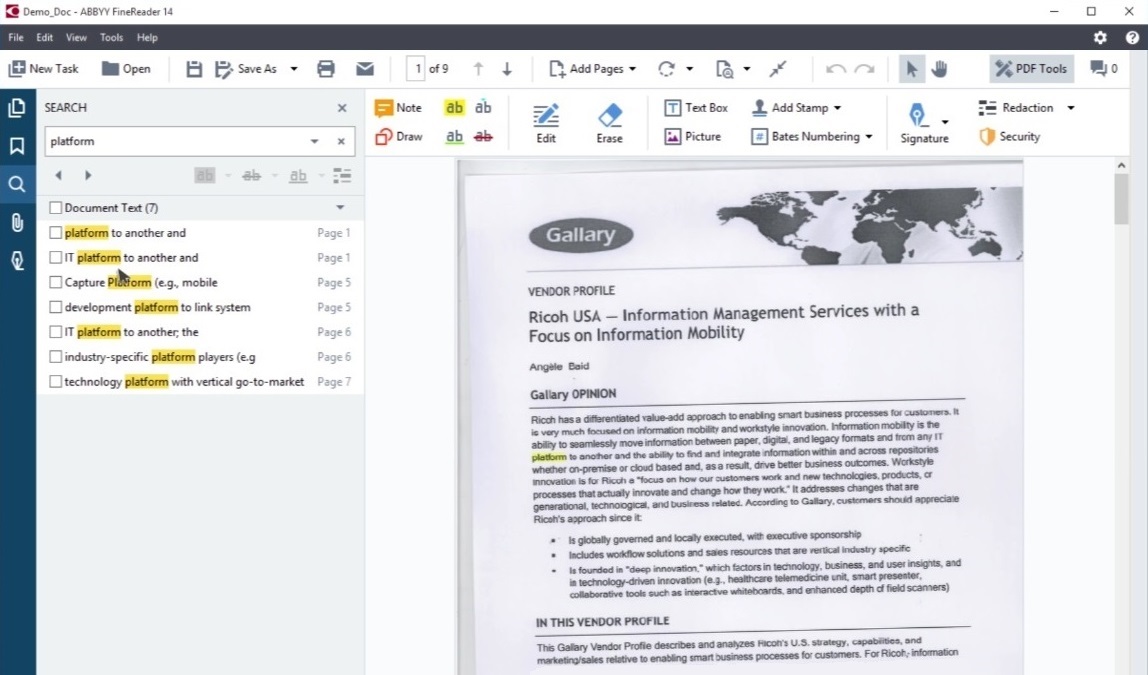The height and width of the screenshot is (675, 1148).
Task: Show the Bookmarks panel in the sidebar
Action: pyautogui.click(x=17, y=146)
